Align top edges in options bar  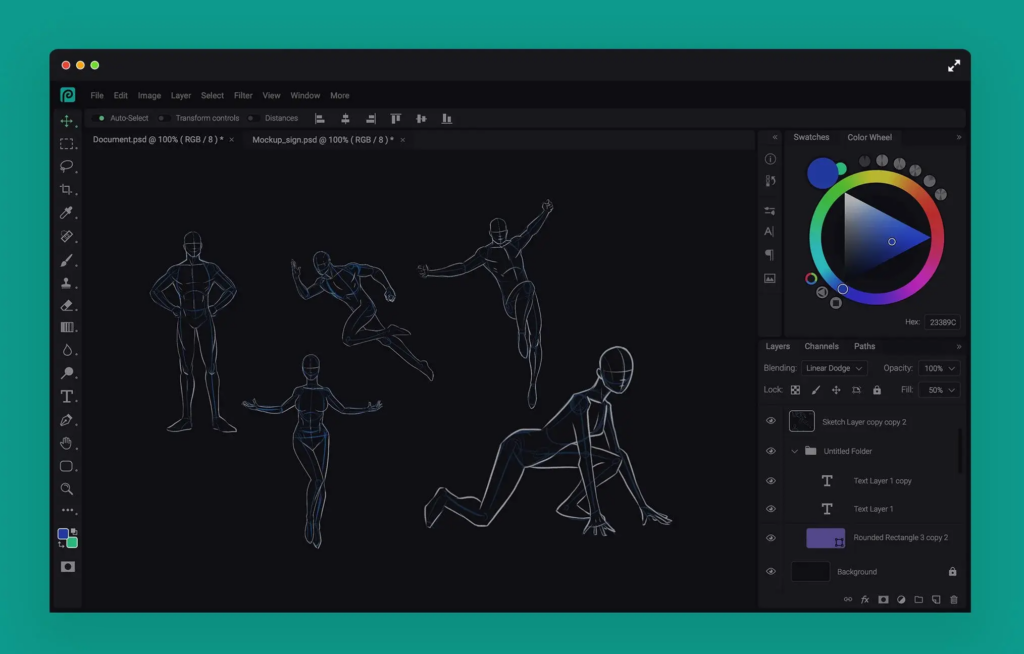[396, 118]
